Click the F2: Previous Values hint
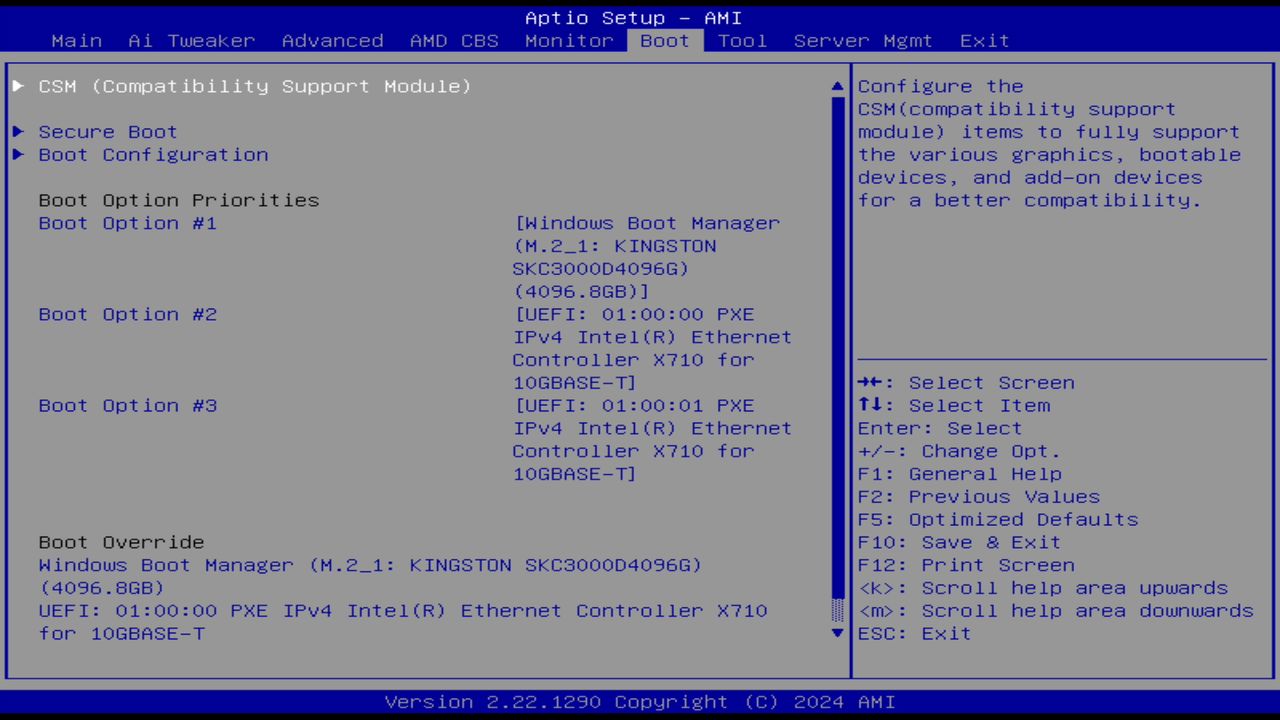Viewport: 1280px width, 720px height. point(979,496)
